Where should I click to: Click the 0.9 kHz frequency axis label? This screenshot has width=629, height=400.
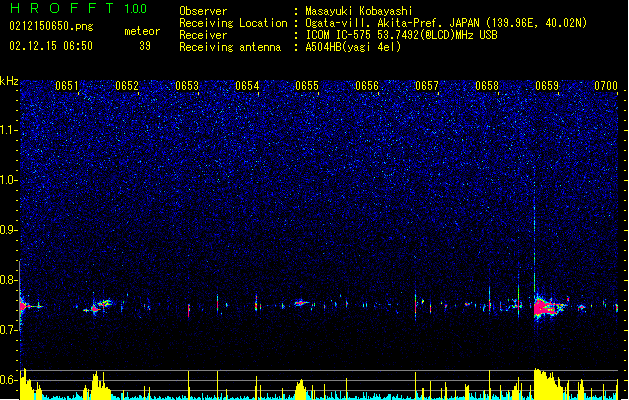pos(9,230)
